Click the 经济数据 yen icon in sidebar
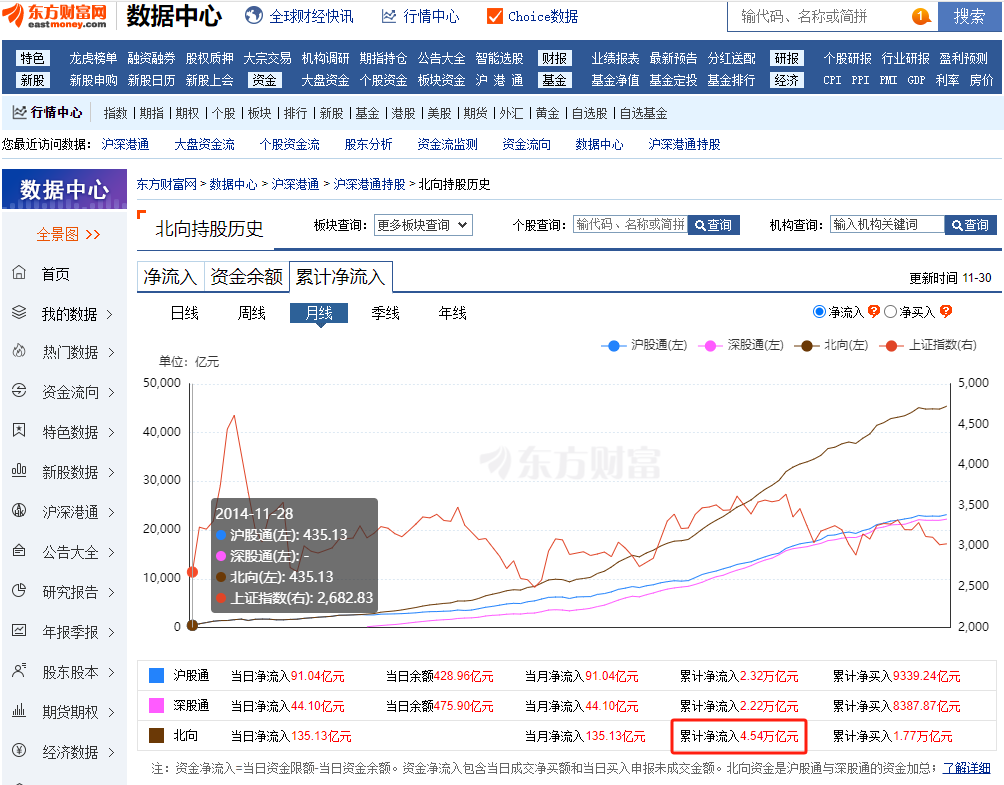Viewport: 1004px width, 785px height. [19, 751]
